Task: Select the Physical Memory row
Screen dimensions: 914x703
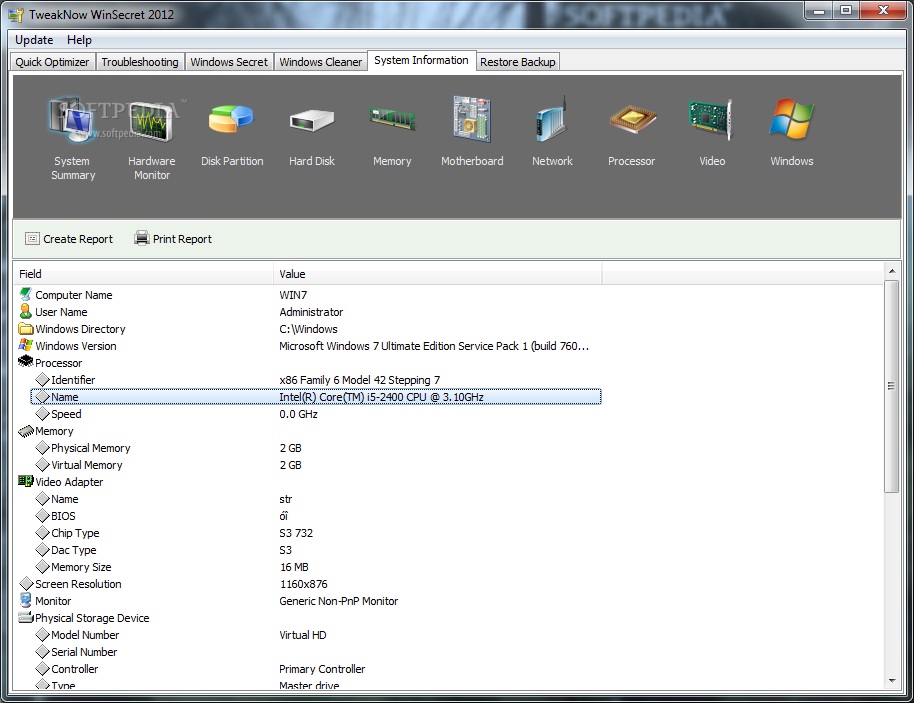Action: click(x=316, y=448)
